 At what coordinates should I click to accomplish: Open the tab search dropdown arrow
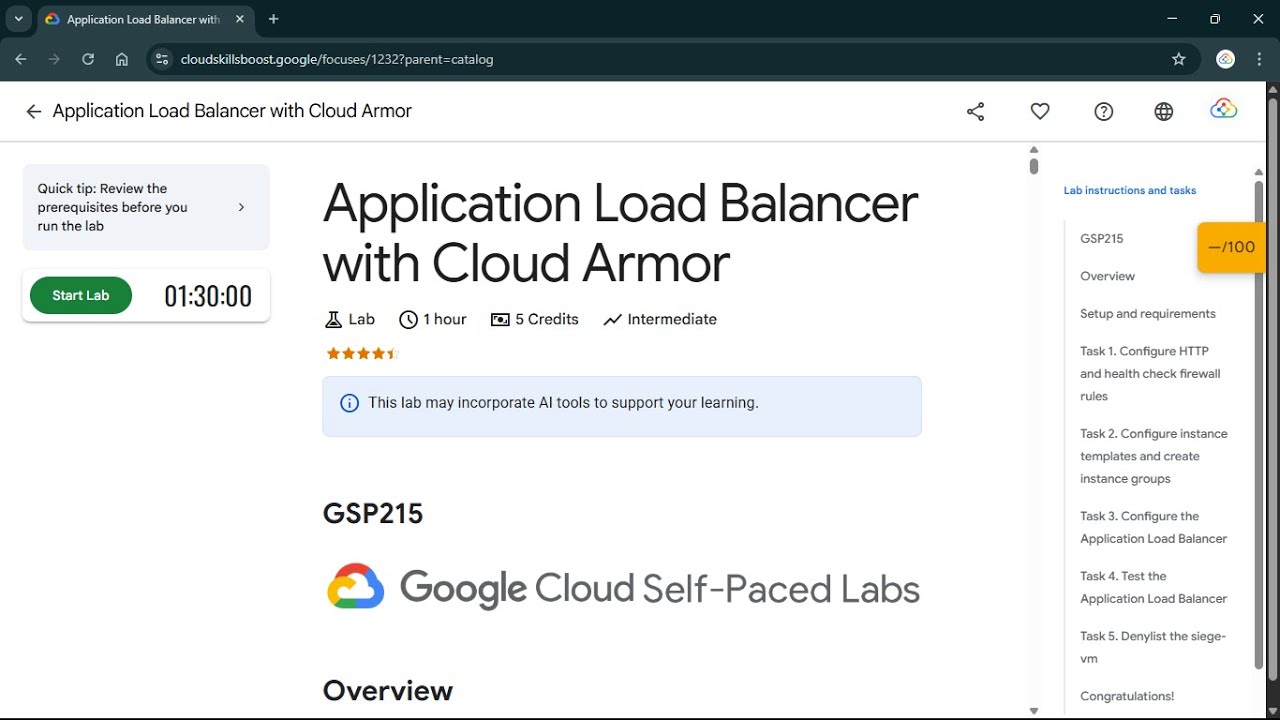pyautogui.click(x=18, y=19)
